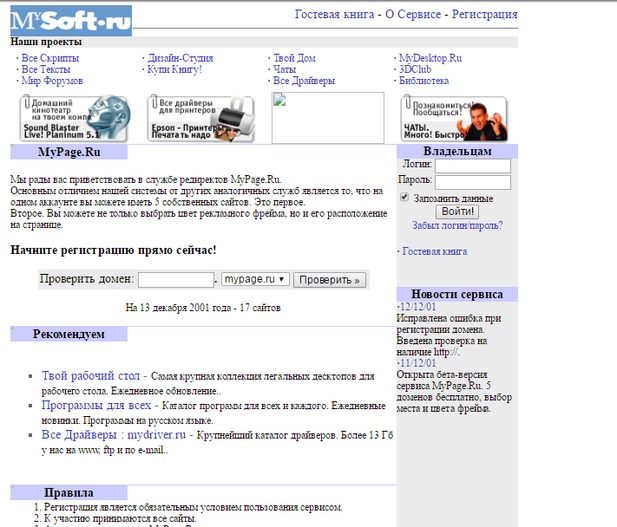Image resolution: width=617 pixels, height=527 pixels.
Task: Open the Все Драйверы project link
Action: (x=304, y=81)
